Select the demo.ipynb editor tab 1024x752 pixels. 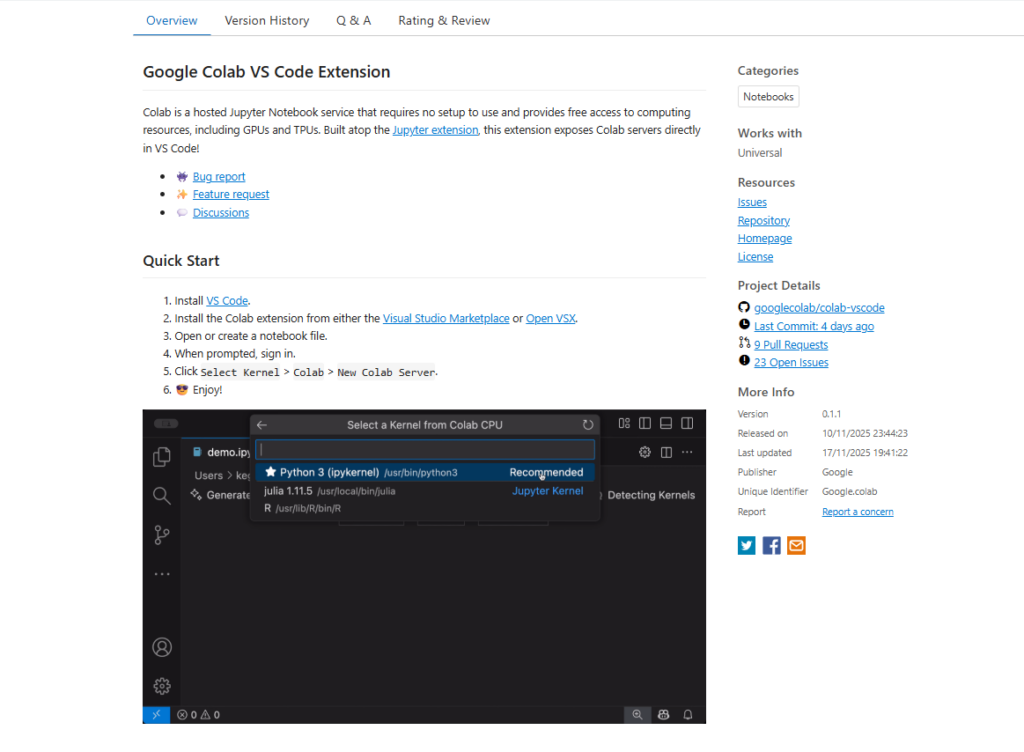[222, 452]
